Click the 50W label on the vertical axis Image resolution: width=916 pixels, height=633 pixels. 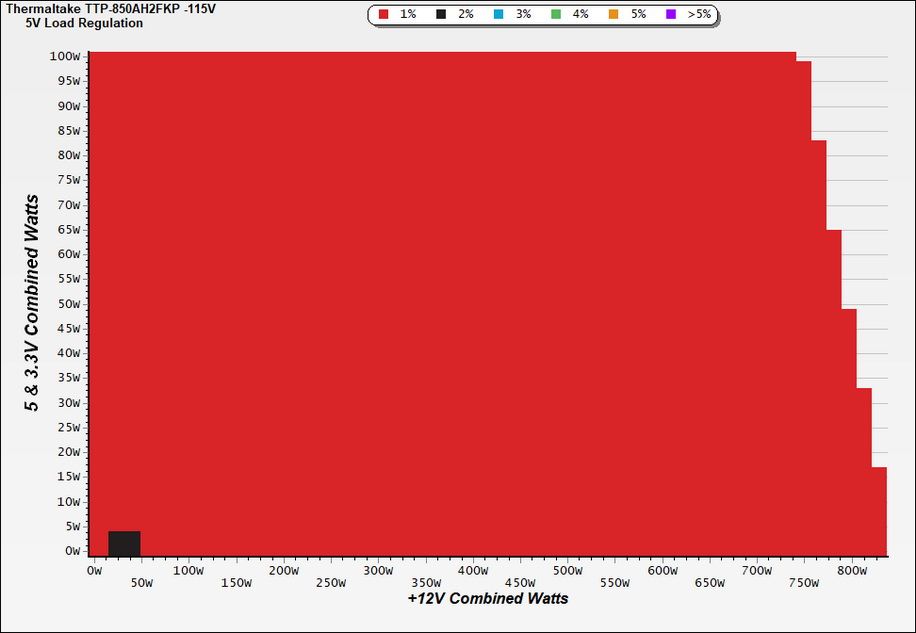coord(68,304)
